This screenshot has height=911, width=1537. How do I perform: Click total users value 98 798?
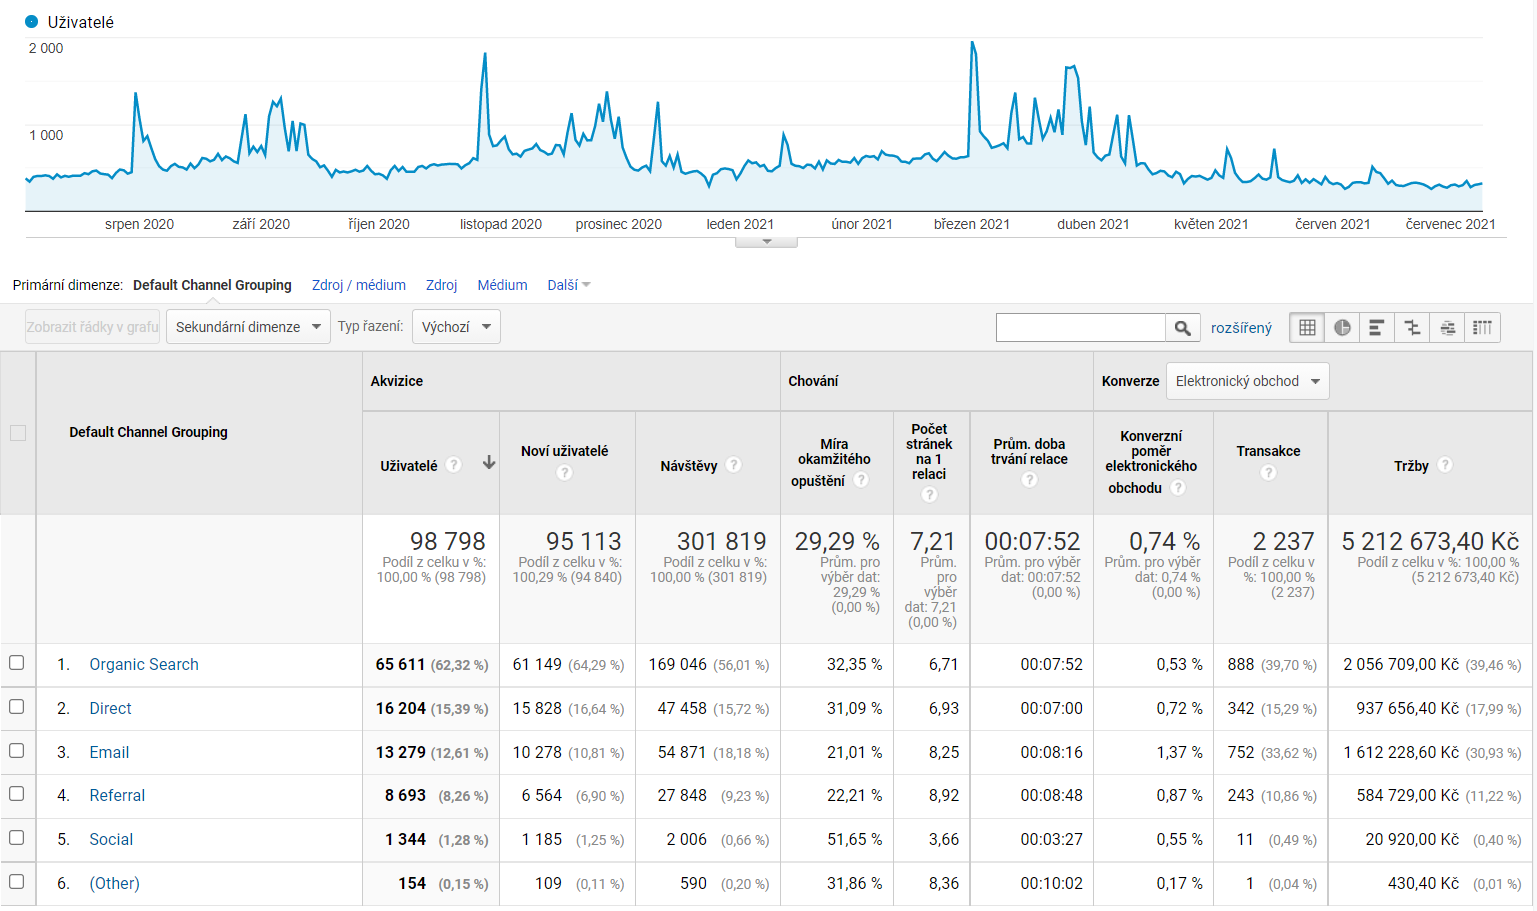click(x=447, y=541)
